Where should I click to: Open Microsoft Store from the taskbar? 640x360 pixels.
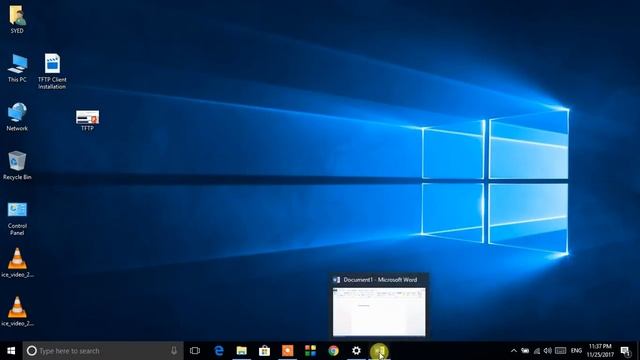click(264, 351)
